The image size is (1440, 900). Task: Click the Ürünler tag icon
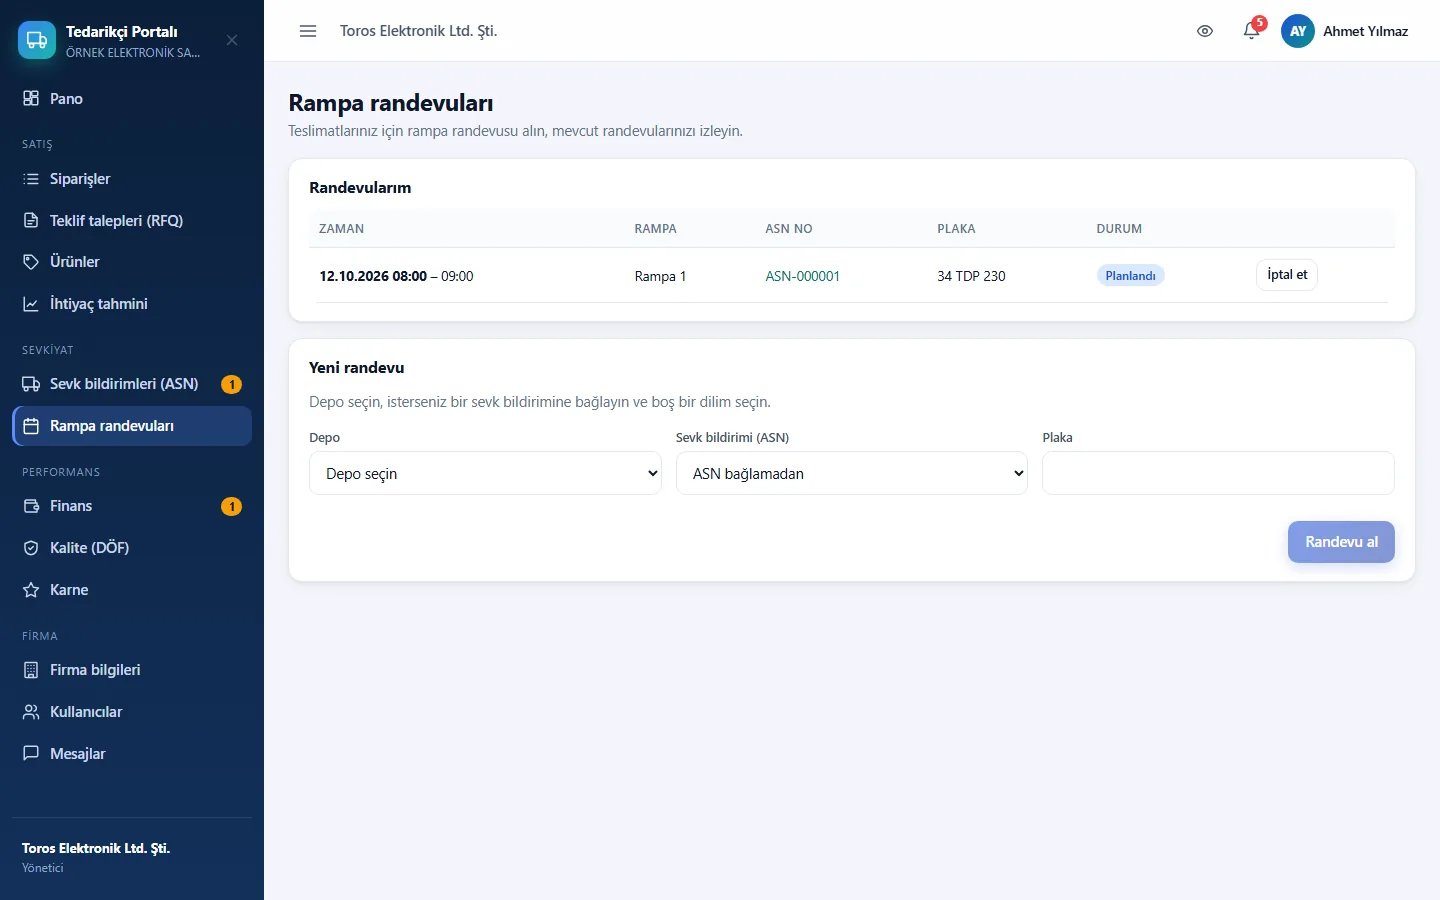click(31, 262)
